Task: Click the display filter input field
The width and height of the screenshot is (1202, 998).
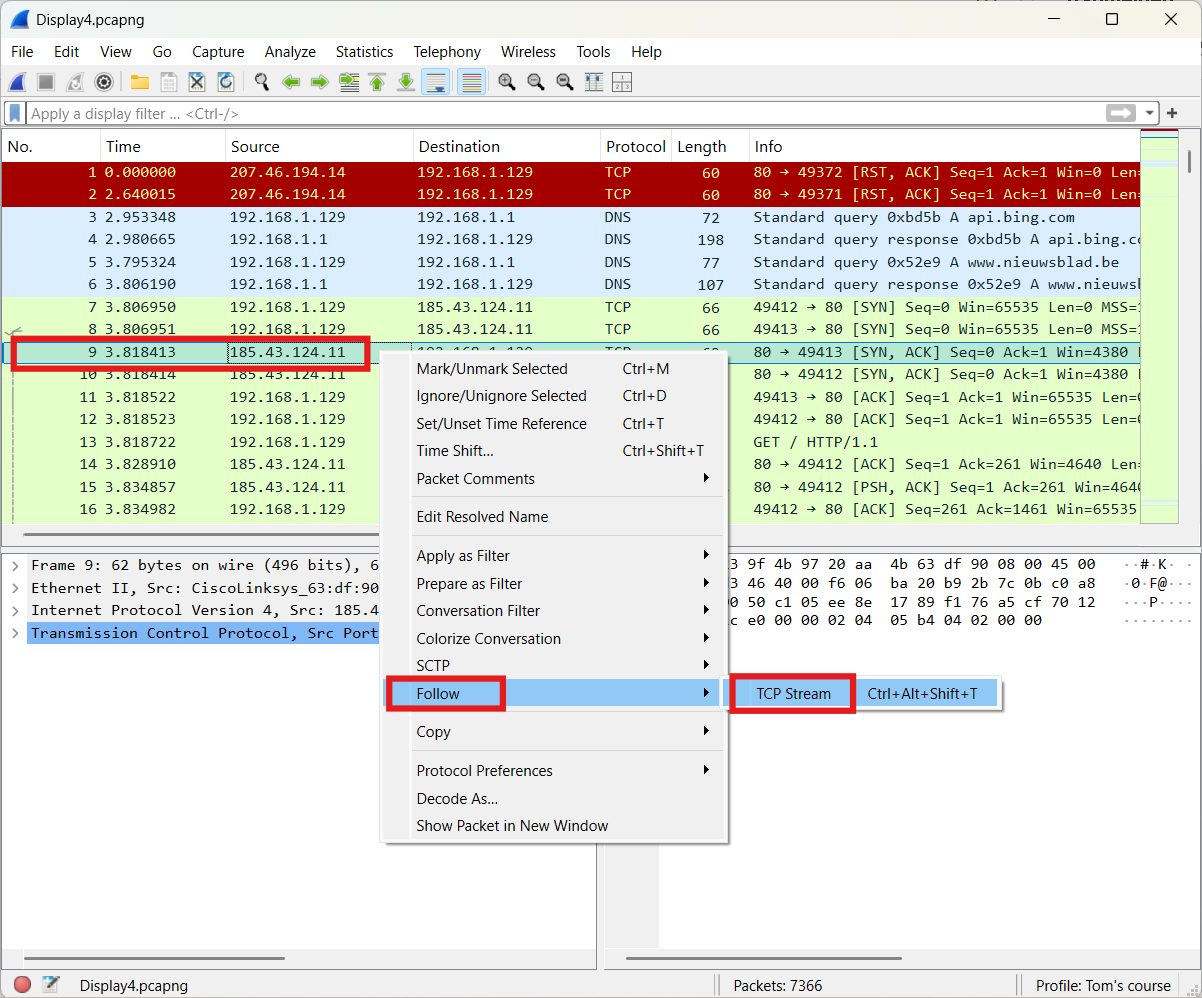Action: point(565,114)
